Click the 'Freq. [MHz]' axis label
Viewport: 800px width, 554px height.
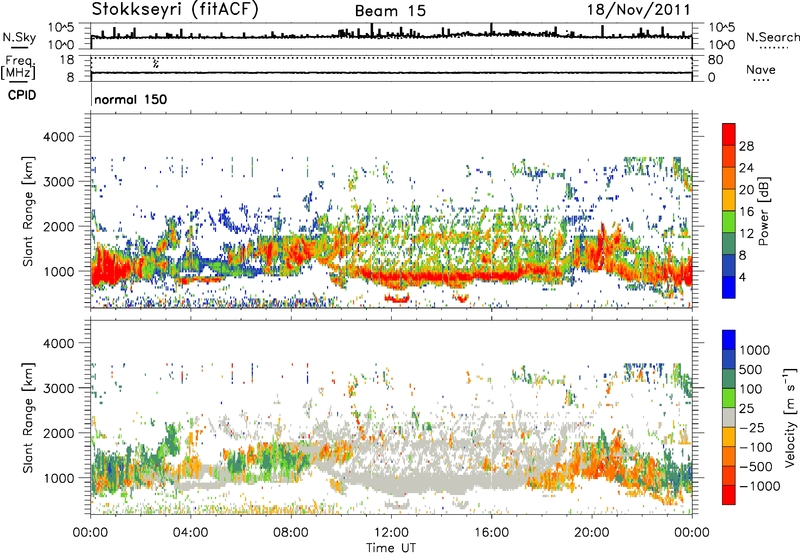pos(19,67)
